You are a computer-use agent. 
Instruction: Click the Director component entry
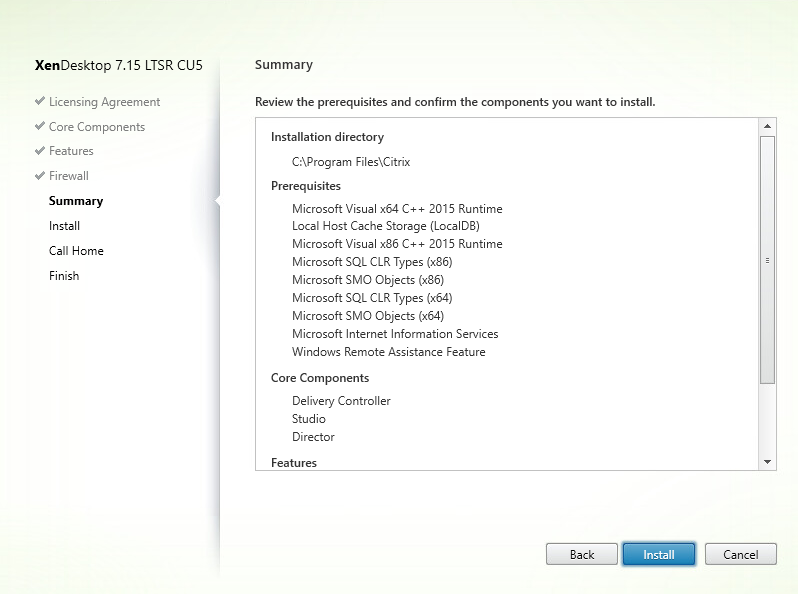[x=314, y=437]
